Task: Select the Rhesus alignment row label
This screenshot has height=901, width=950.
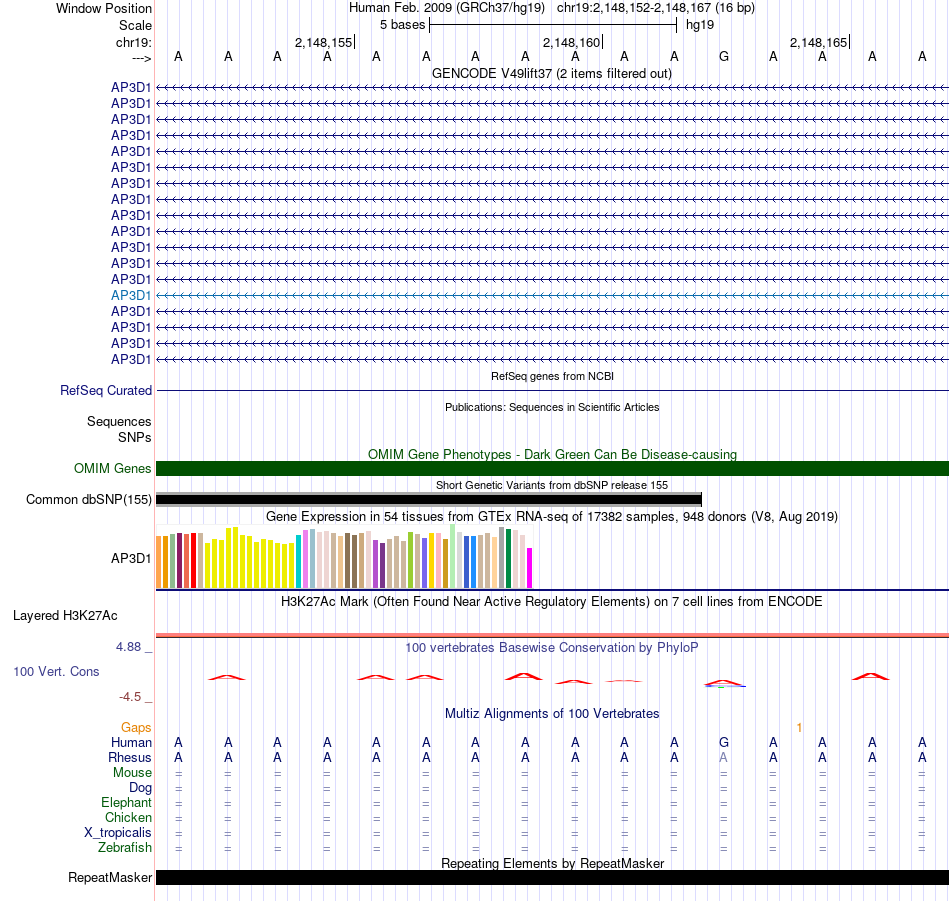Action: (130, 757)
